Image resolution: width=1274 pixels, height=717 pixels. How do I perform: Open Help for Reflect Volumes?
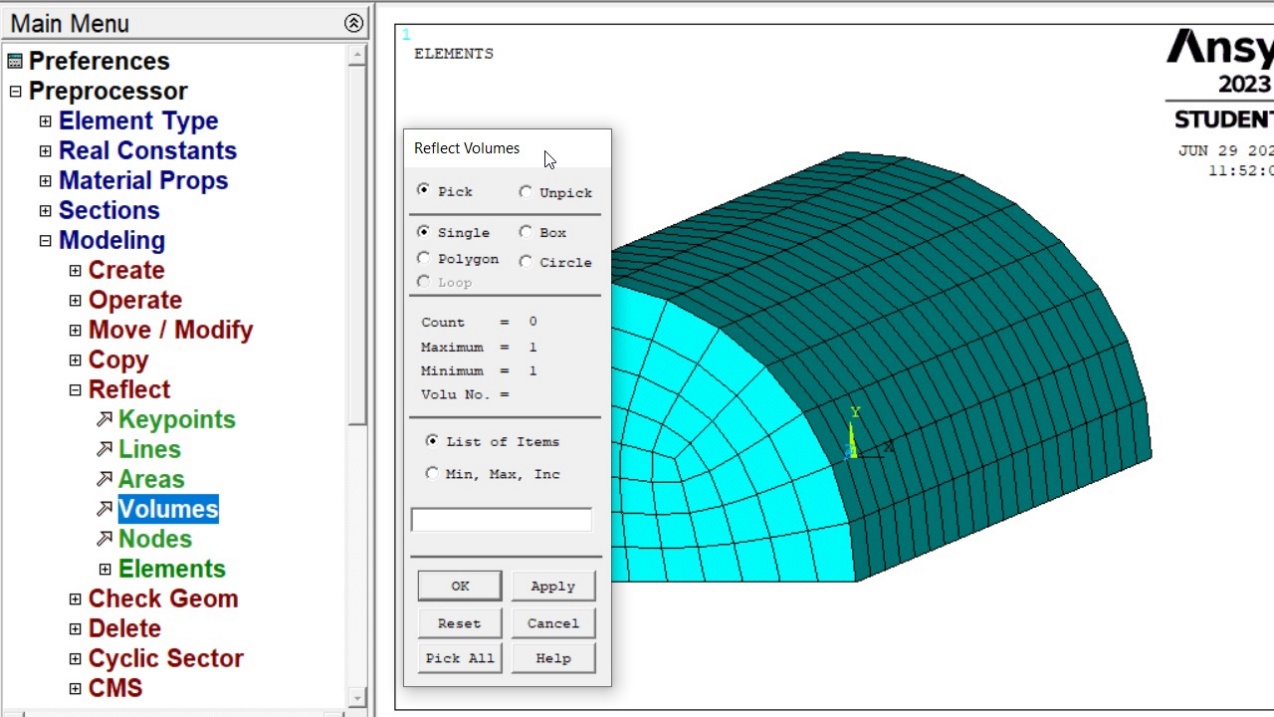click(553, 658)
